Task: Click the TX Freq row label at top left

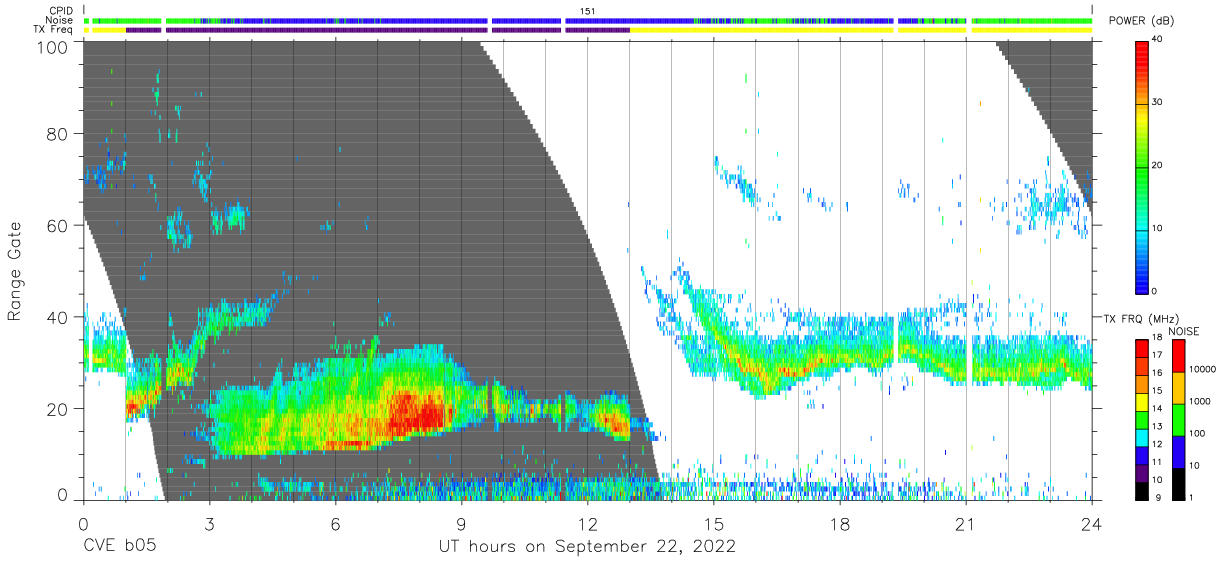Action: (54, 30)
